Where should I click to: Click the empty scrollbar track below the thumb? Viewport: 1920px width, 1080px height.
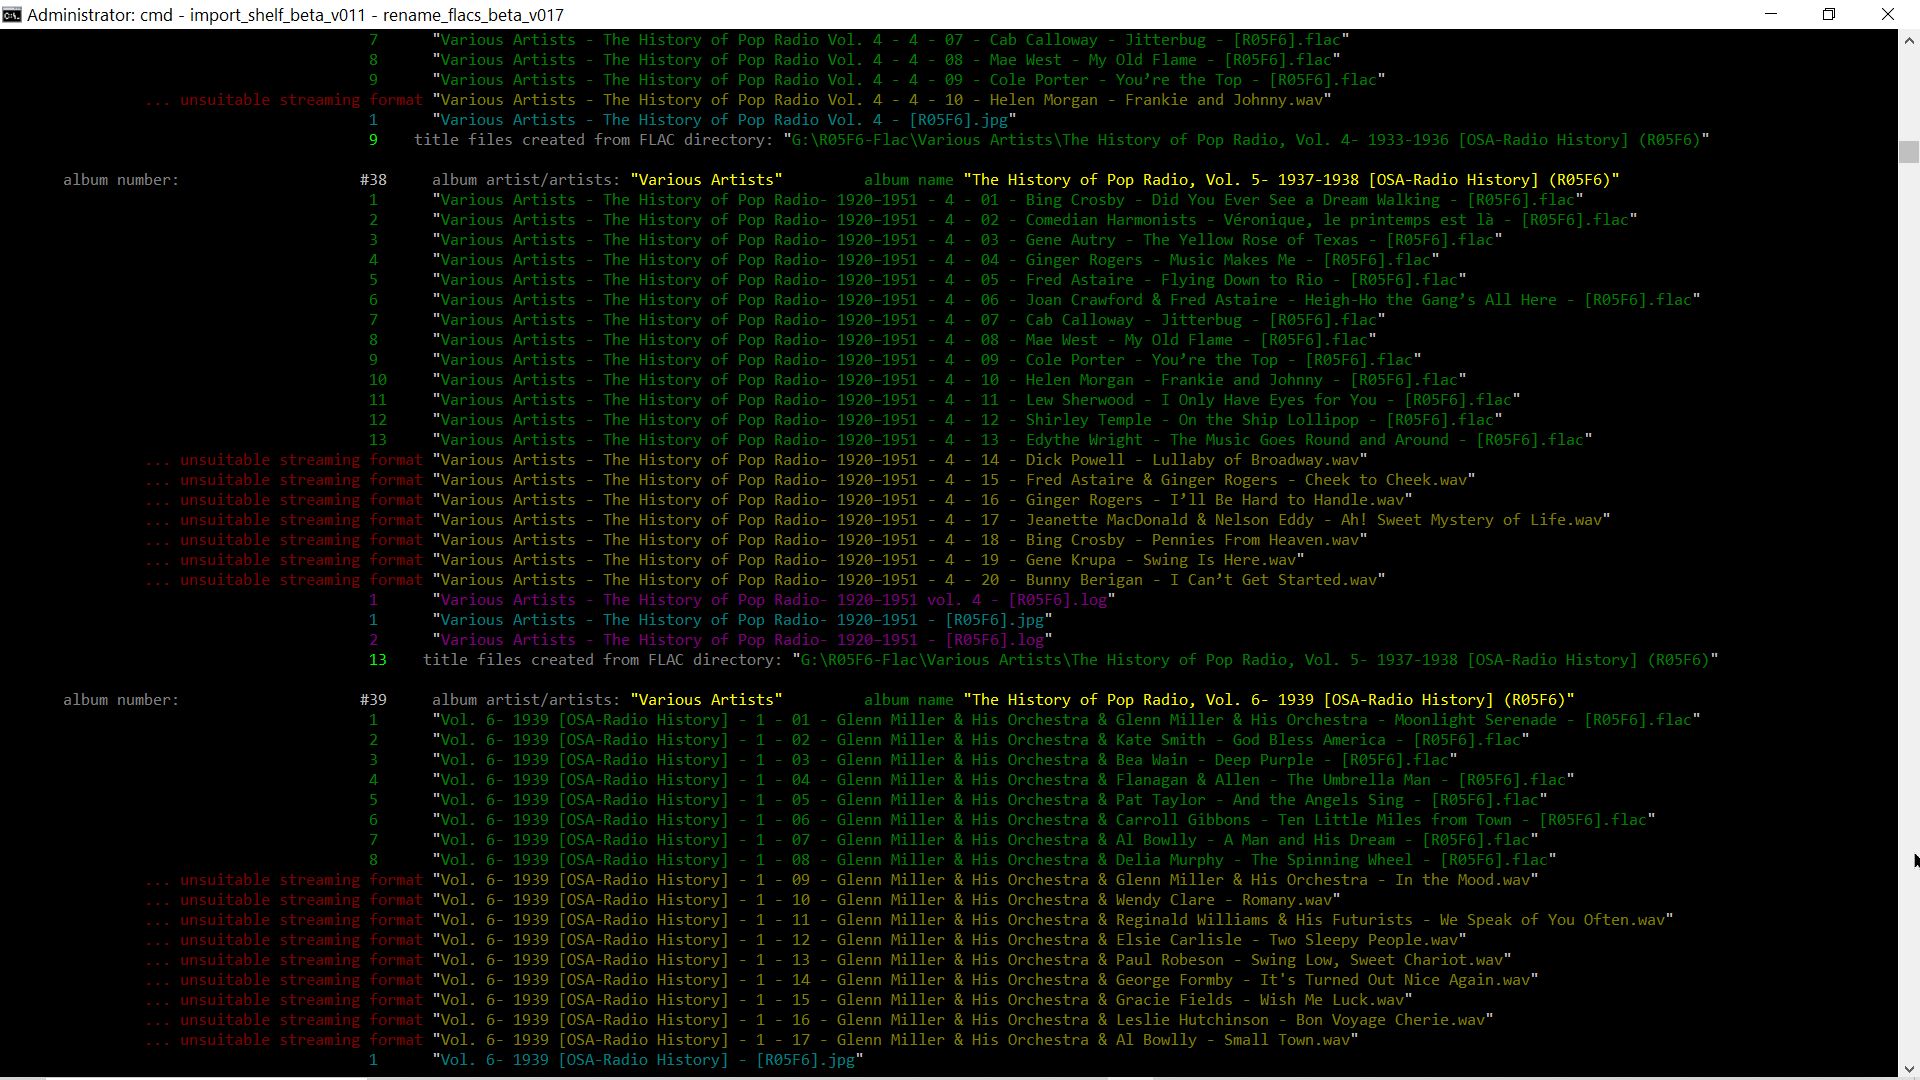tap(1909, 600)
